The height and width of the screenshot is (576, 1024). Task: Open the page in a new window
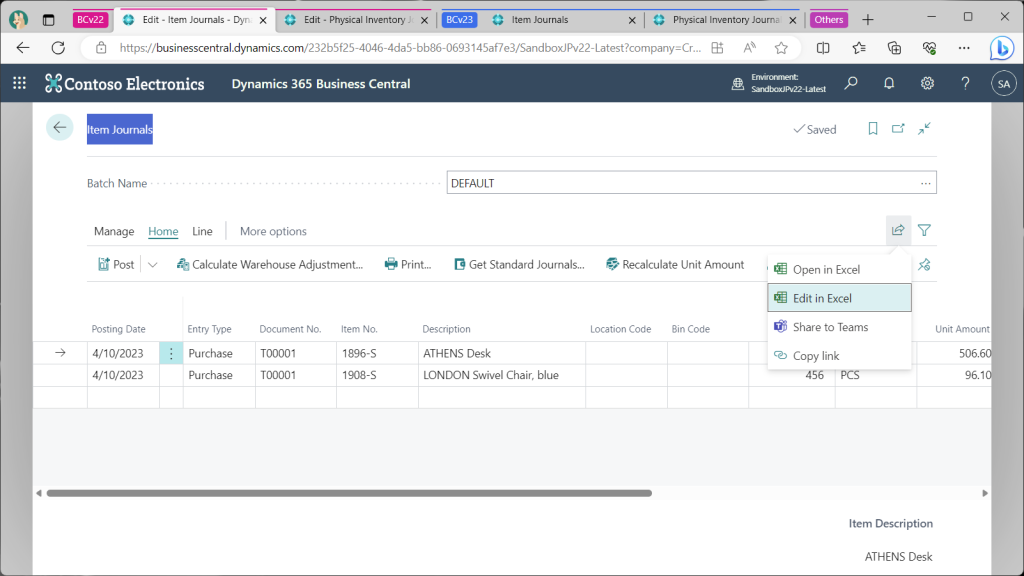[x=899, y=129]
